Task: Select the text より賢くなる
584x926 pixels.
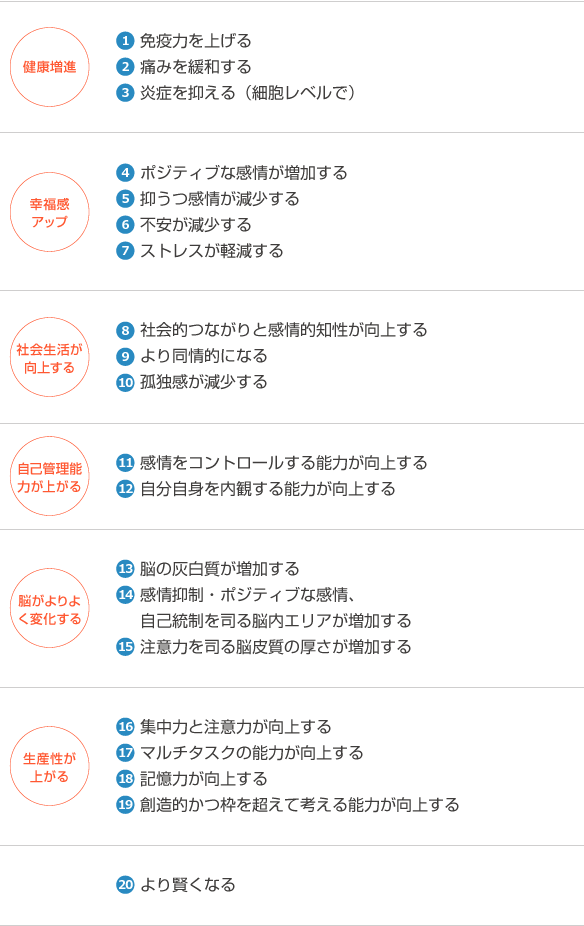Action: 188,885
